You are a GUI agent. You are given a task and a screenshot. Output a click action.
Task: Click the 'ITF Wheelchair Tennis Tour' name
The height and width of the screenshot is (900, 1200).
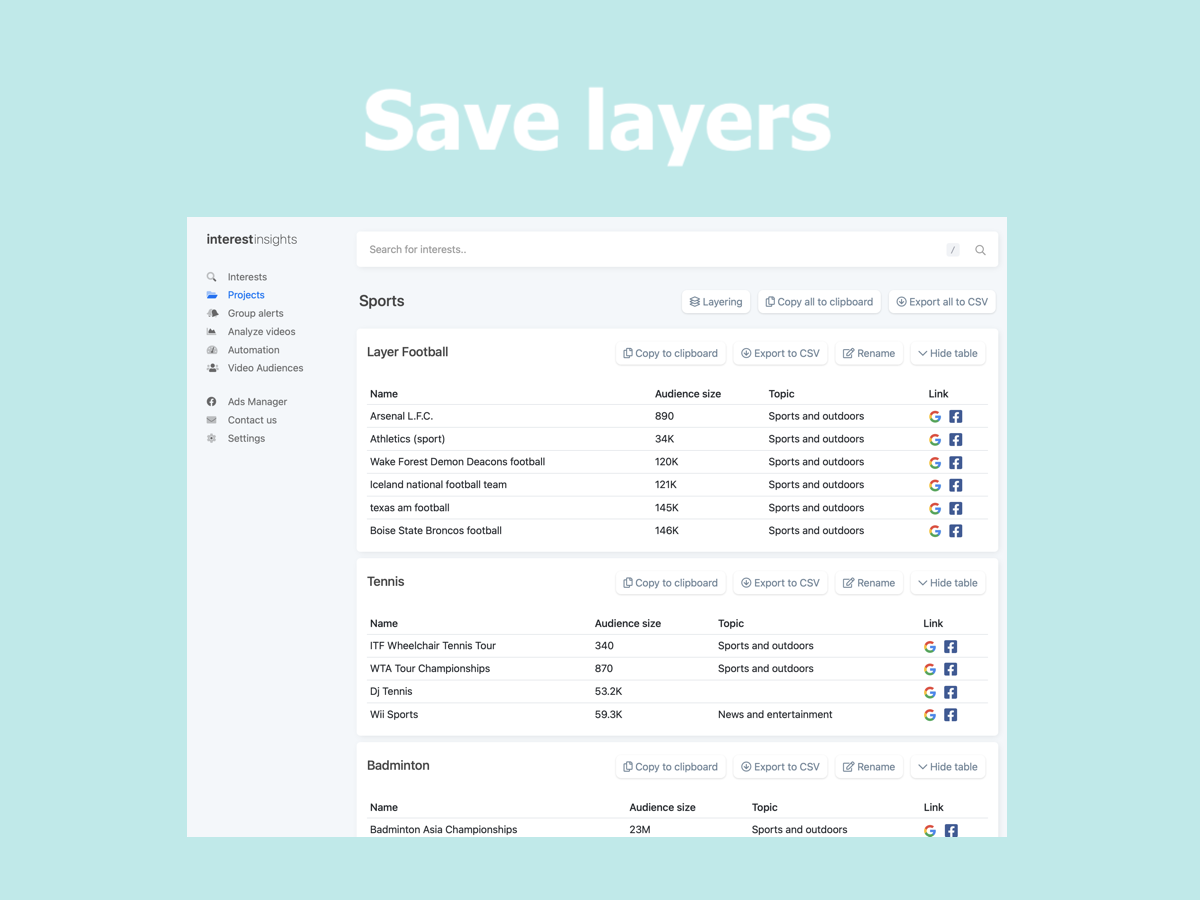[433, 645]
